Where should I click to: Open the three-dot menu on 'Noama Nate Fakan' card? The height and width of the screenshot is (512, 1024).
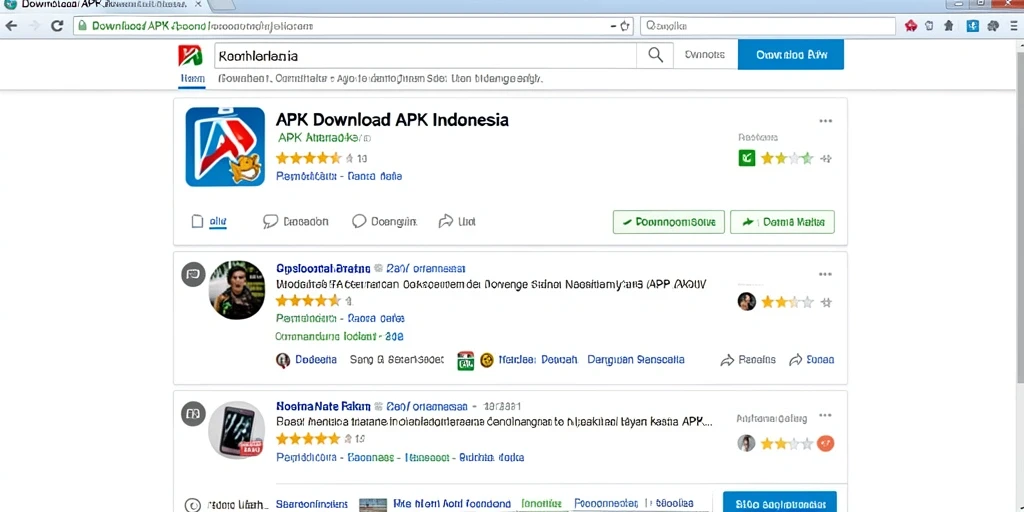click(x=825, y=415)
